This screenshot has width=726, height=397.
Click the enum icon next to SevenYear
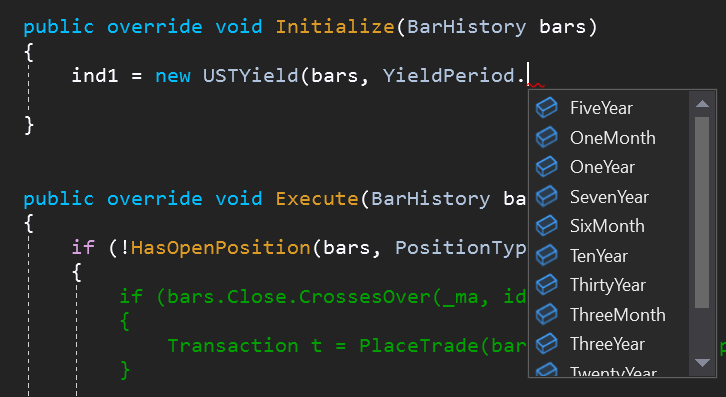pyautogui.click(x=546, y=196)
